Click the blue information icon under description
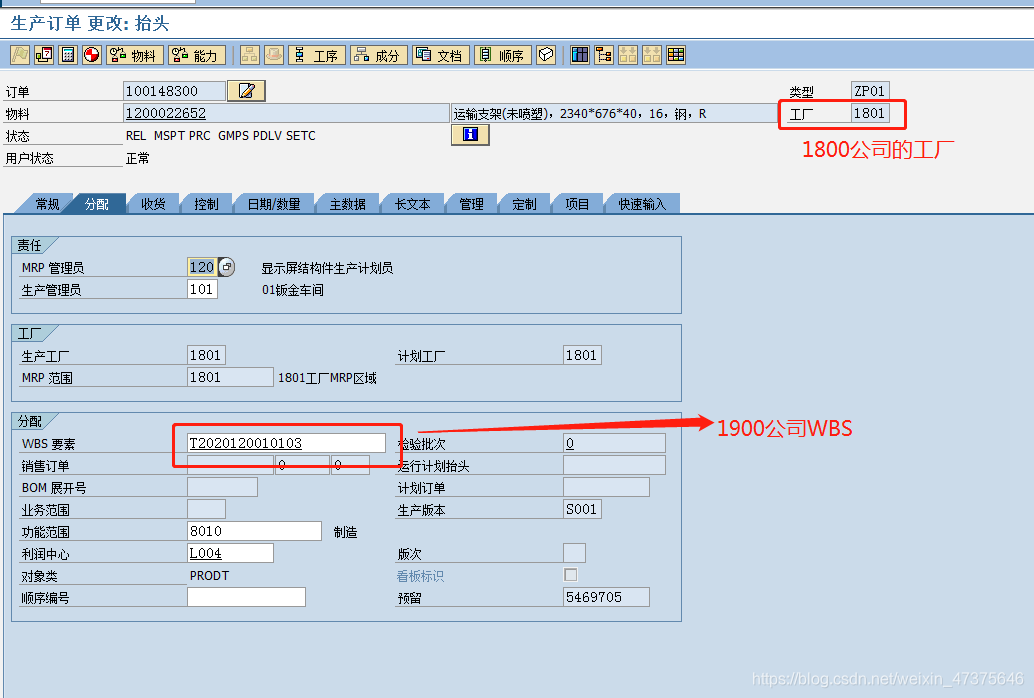Viewport: 1034px width, 698px height. coord(470,135)
